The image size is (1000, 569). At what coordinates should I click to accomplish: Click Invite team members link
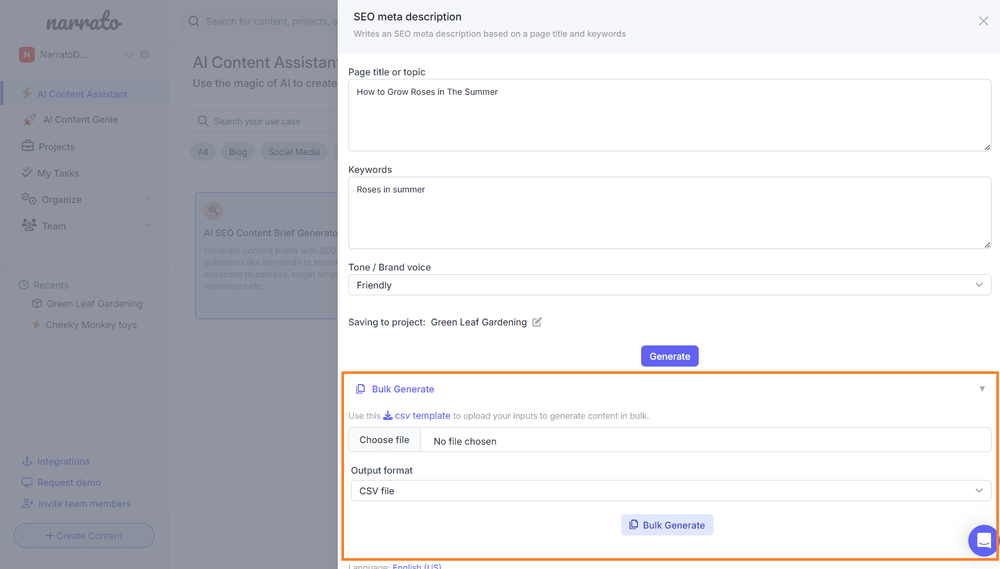click(84, 503)
